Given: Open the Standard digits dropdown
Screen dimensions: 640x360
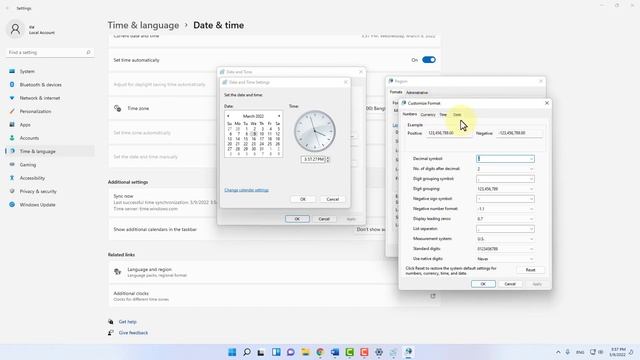Looking at the screenshot, I should [x=505, y=249].
